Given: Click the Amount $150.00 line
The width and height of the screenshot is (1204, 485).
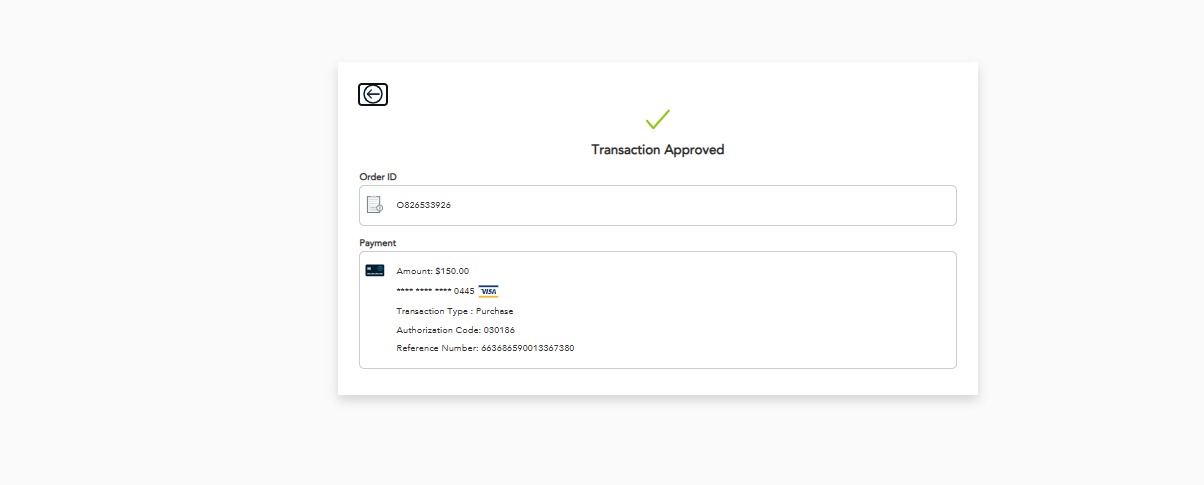Looking at the screenshot, I should 432,271.
